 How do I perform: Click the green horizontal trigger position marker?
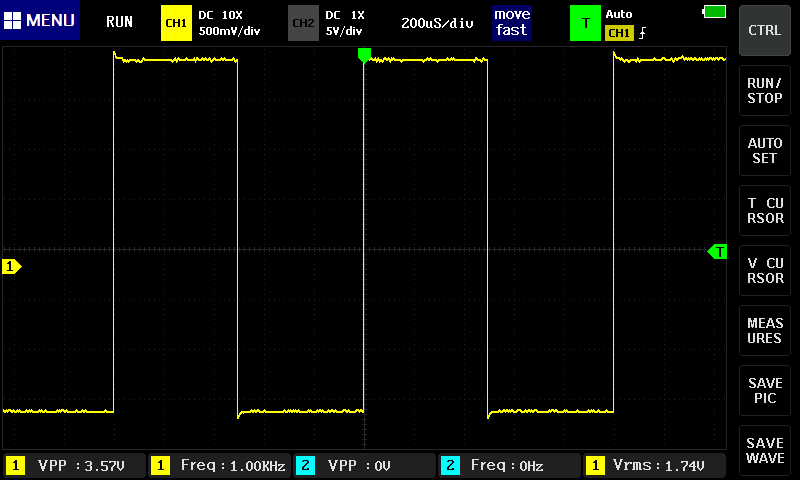click(x=364, y=55)
